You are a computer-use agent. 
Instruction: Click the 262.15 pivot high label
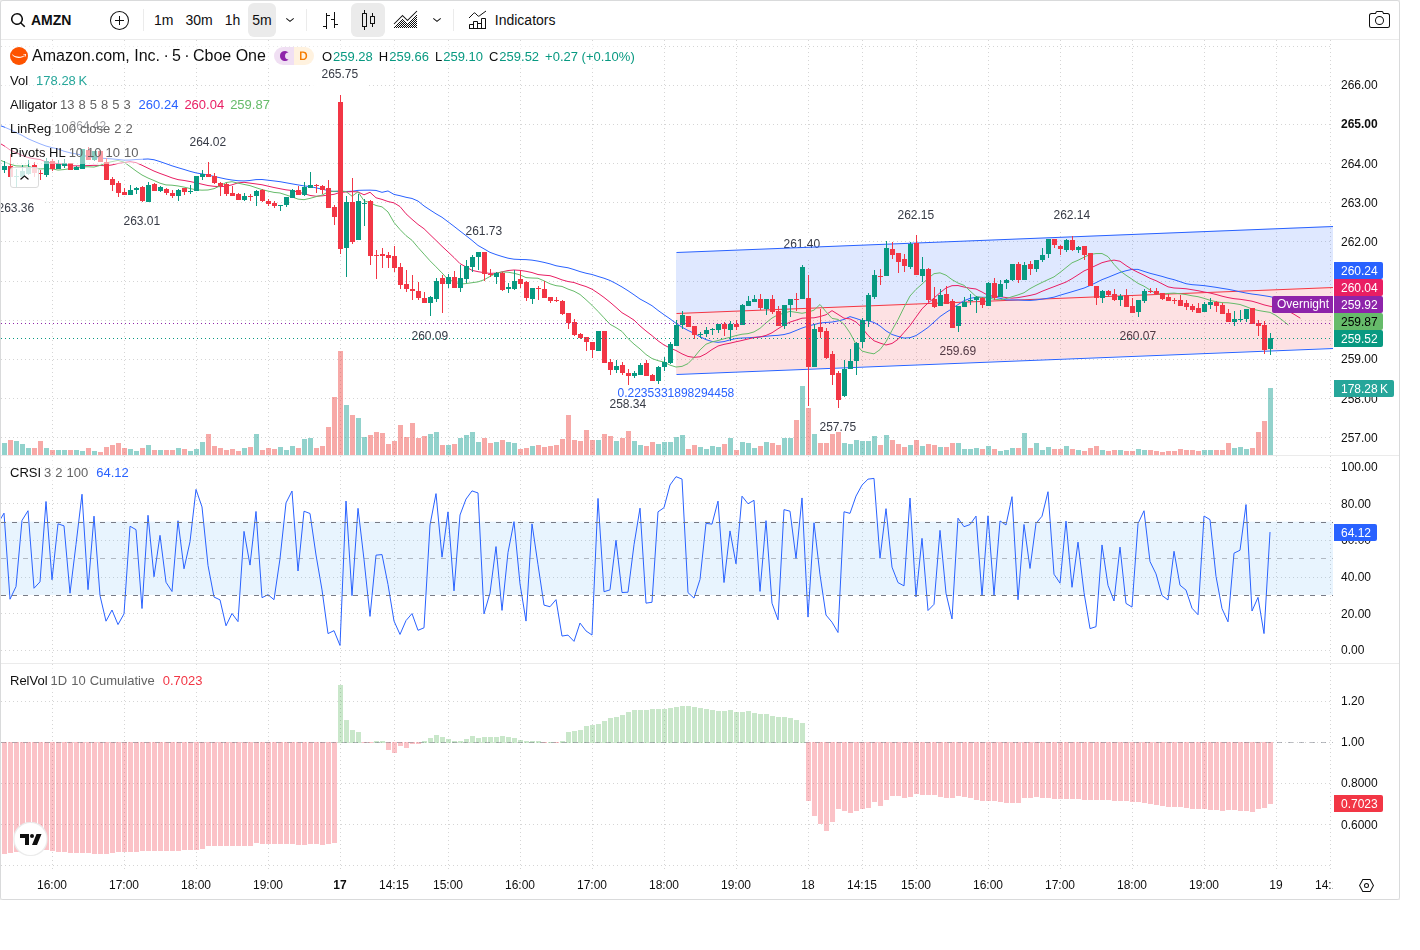click(916, 215)
